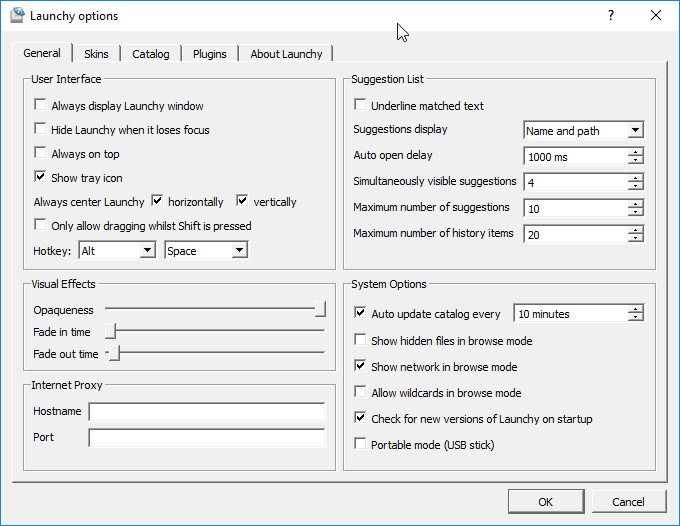This screenshot has height=526, width=680.
Task: Decrease Maximum number of suggestions
Action: [x=636, y=212]
